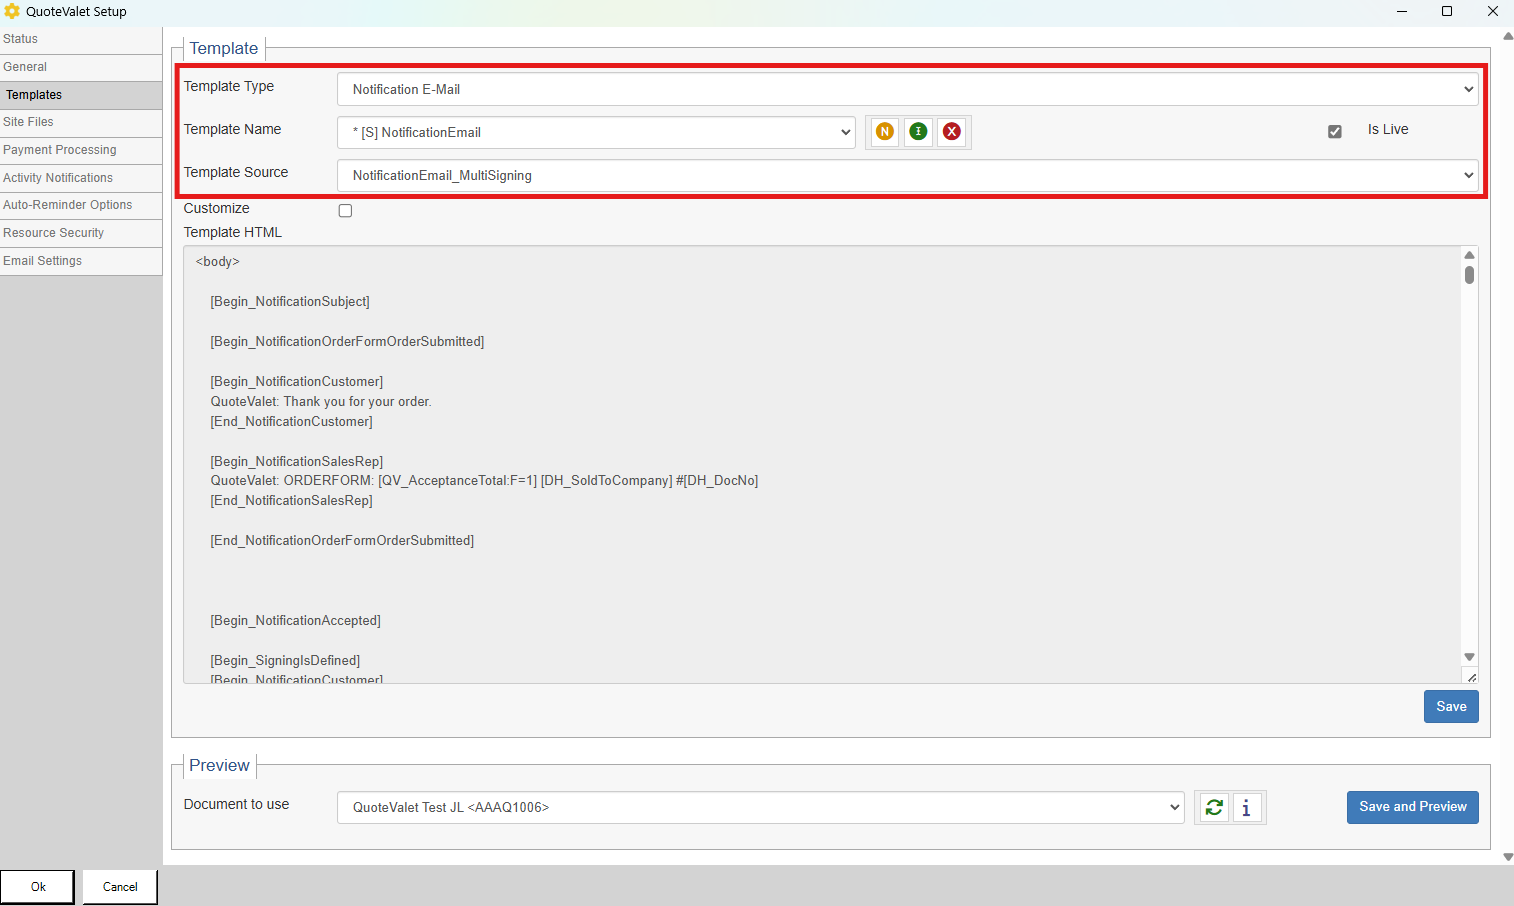Viewport: 1514px width, 906px height.
Task: Click the Template HTML scroll up arrow
Action: point(1469,255)
